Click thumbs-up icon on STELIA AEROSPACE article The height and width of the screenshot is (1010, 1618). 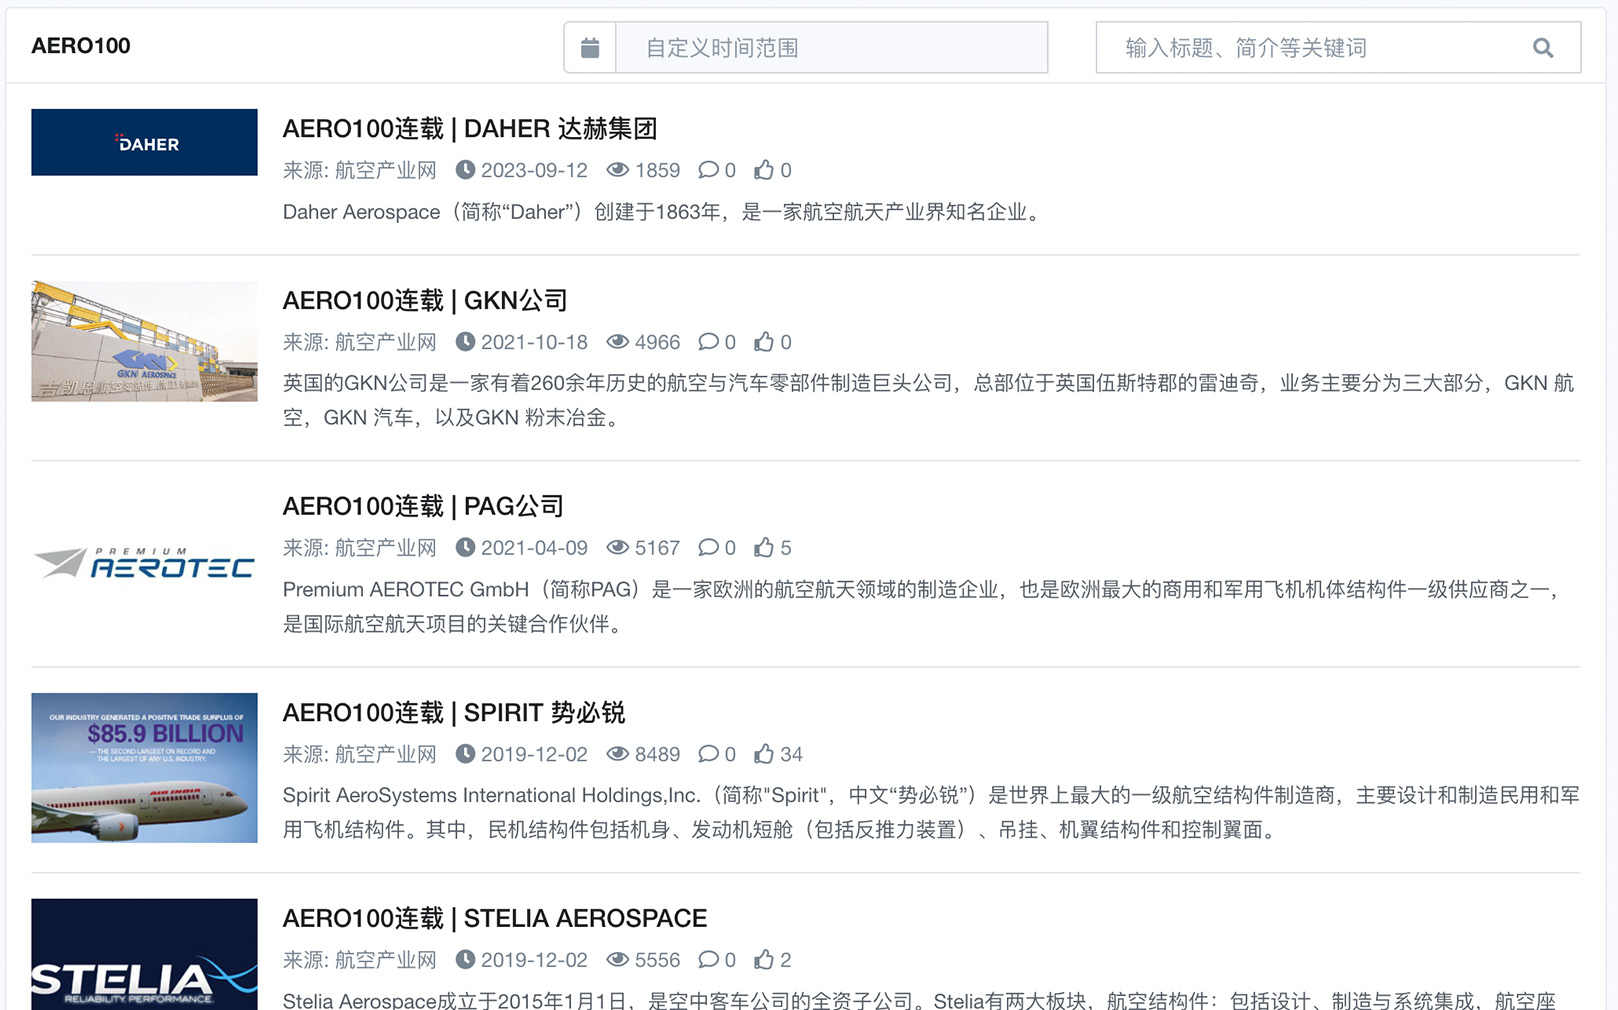point(764,960)
